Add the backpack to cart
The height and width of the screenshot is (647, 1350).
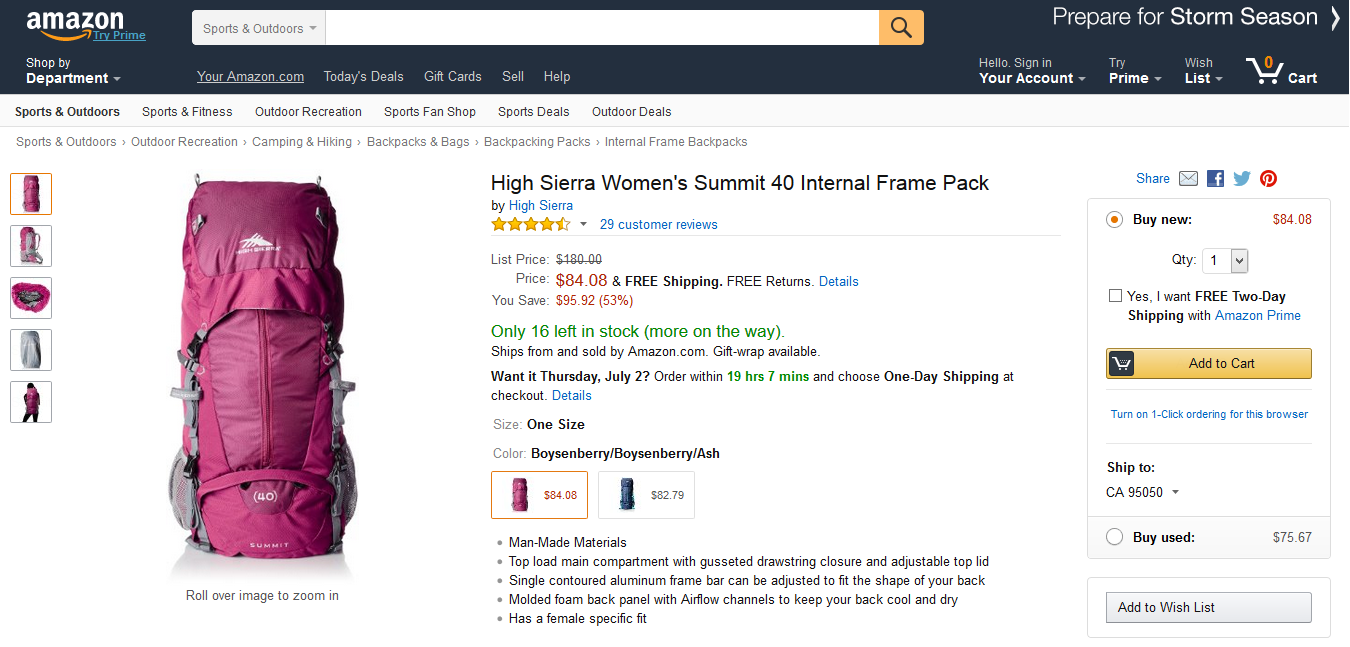tap(1209, 363)
